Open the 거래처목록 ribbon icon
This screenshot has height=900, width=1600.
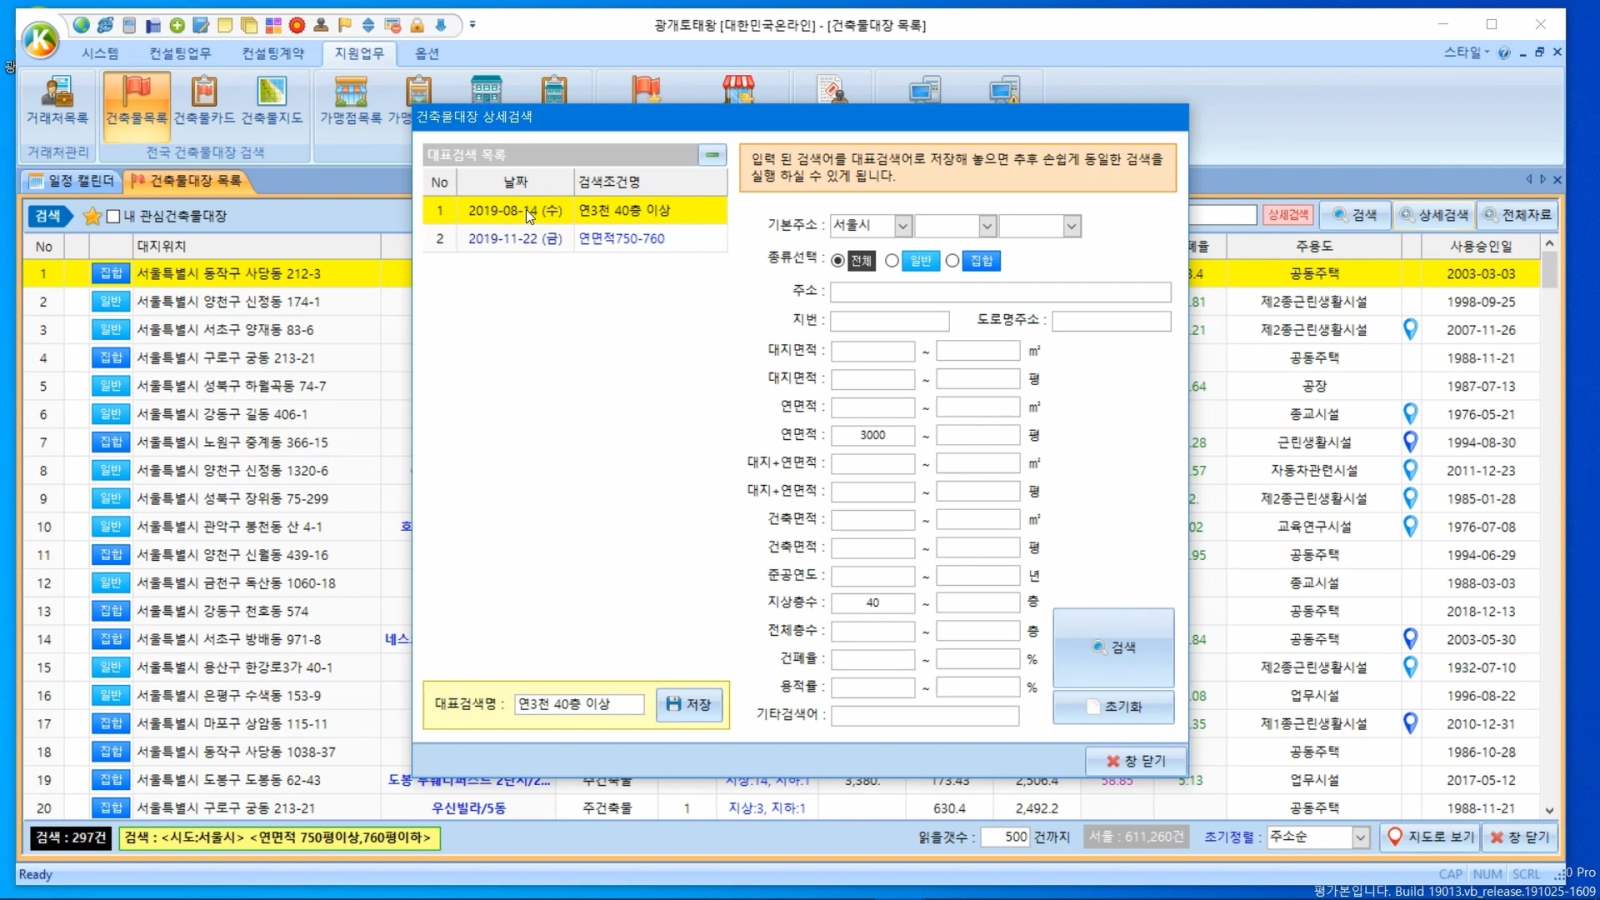tap(57, 100)
